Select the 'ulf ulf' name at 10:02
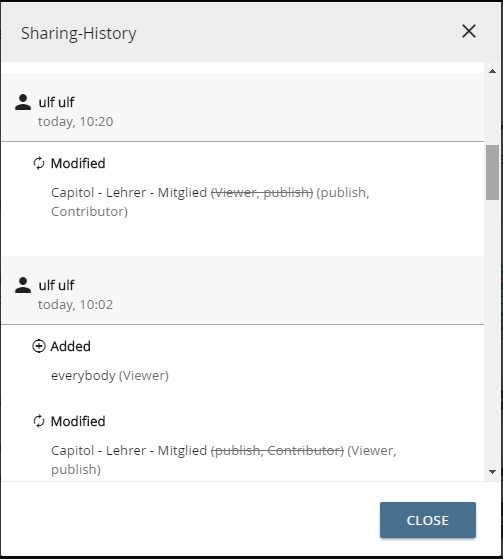The image size is (503, 559). click(x=56, y=285)
